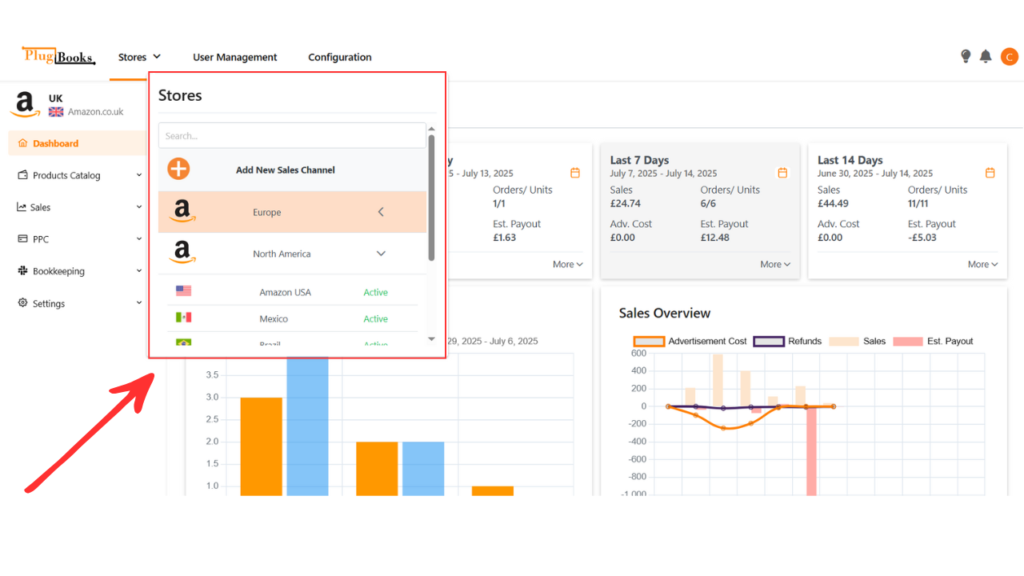Toggle Advertisement Cost legend series
Screen dimensions: 1024x576
[x=690, y=341]
